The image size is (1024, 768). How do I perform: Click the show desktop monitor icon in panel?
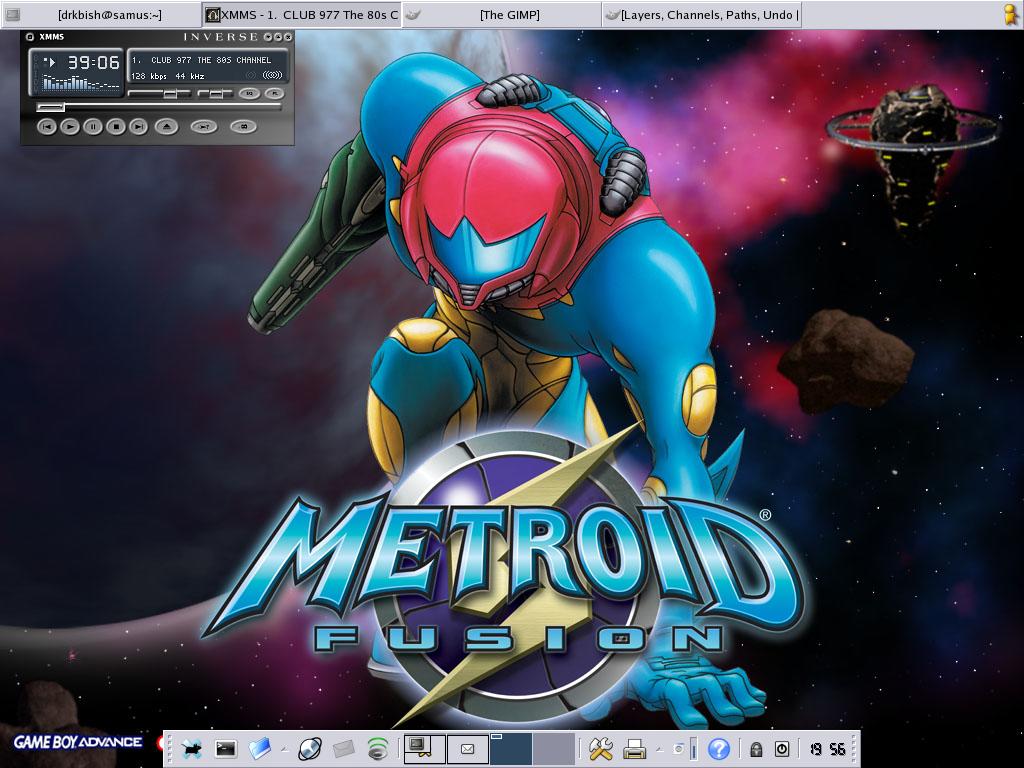tap(424, 748)
